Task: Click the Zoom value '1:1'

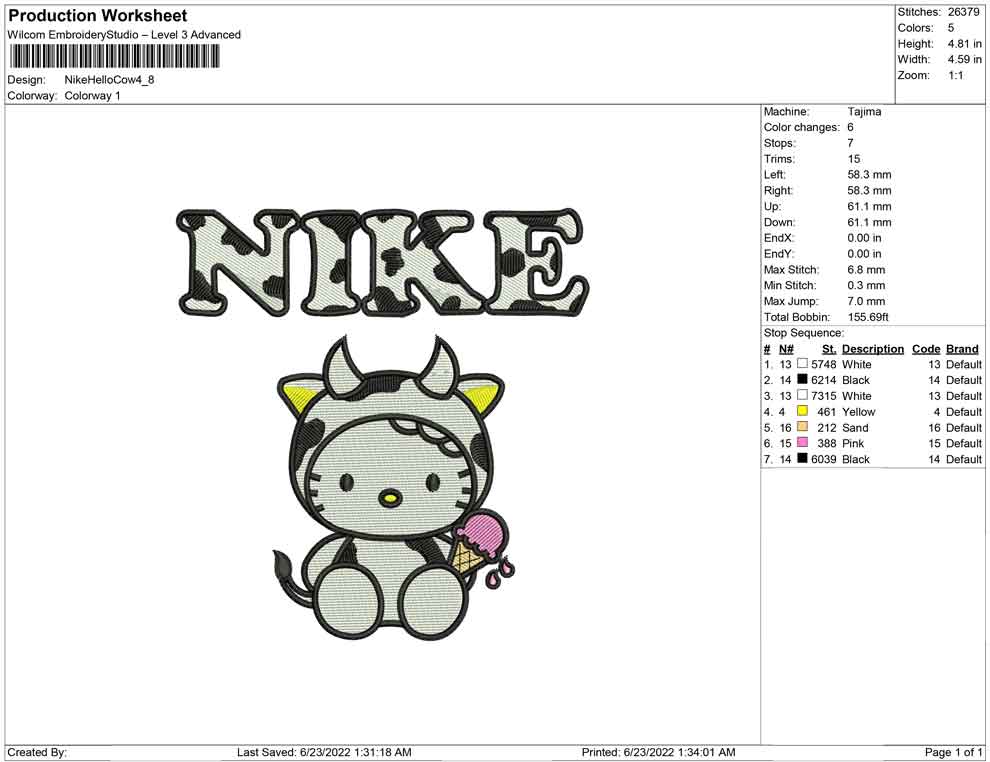Action: pyautogui.click(x=956, y=75)
